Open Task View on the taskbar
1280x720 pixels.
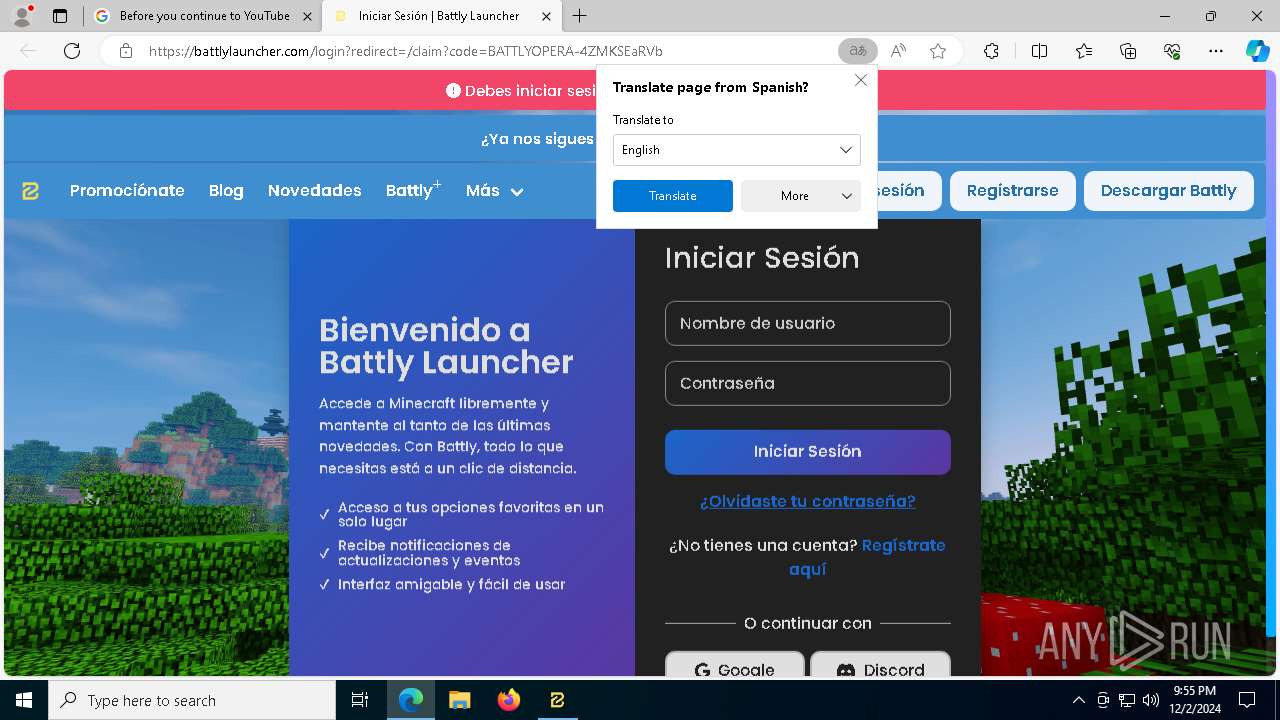point(360,700)
